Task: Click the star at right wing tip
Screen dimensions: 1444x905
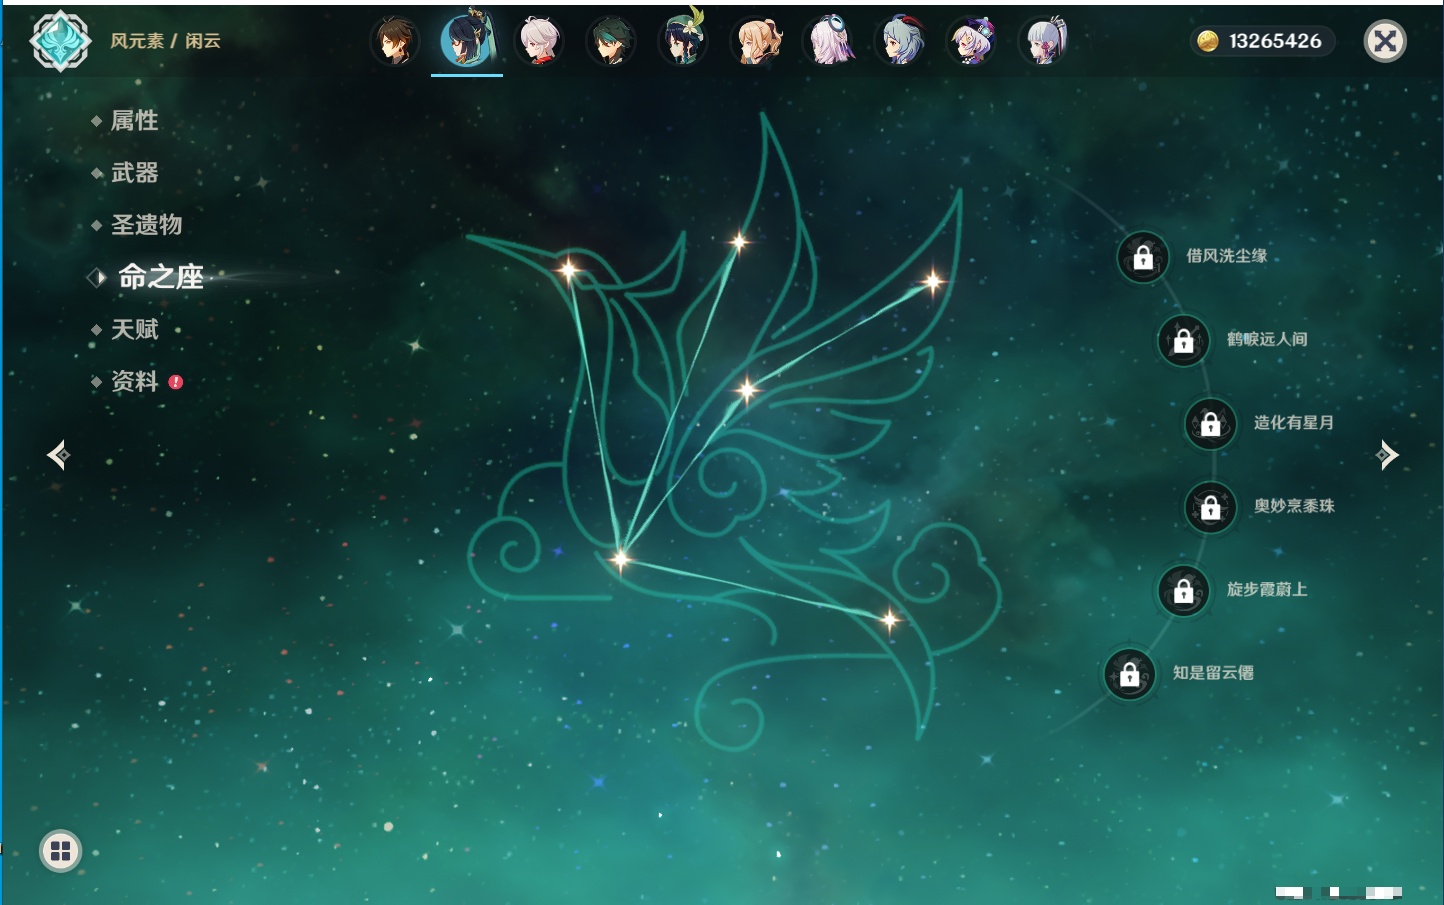Action: [932, 282]
